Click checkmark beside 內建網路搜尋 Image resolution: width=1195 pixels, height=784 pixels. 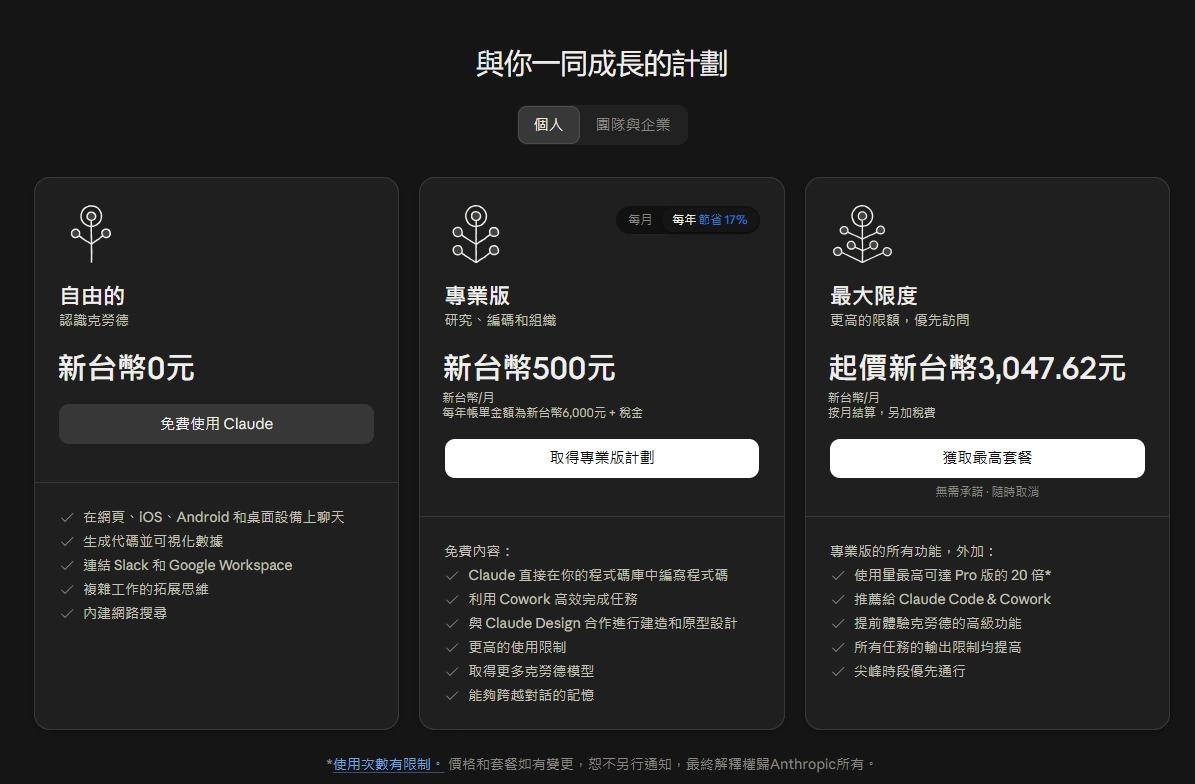point(67,613)
